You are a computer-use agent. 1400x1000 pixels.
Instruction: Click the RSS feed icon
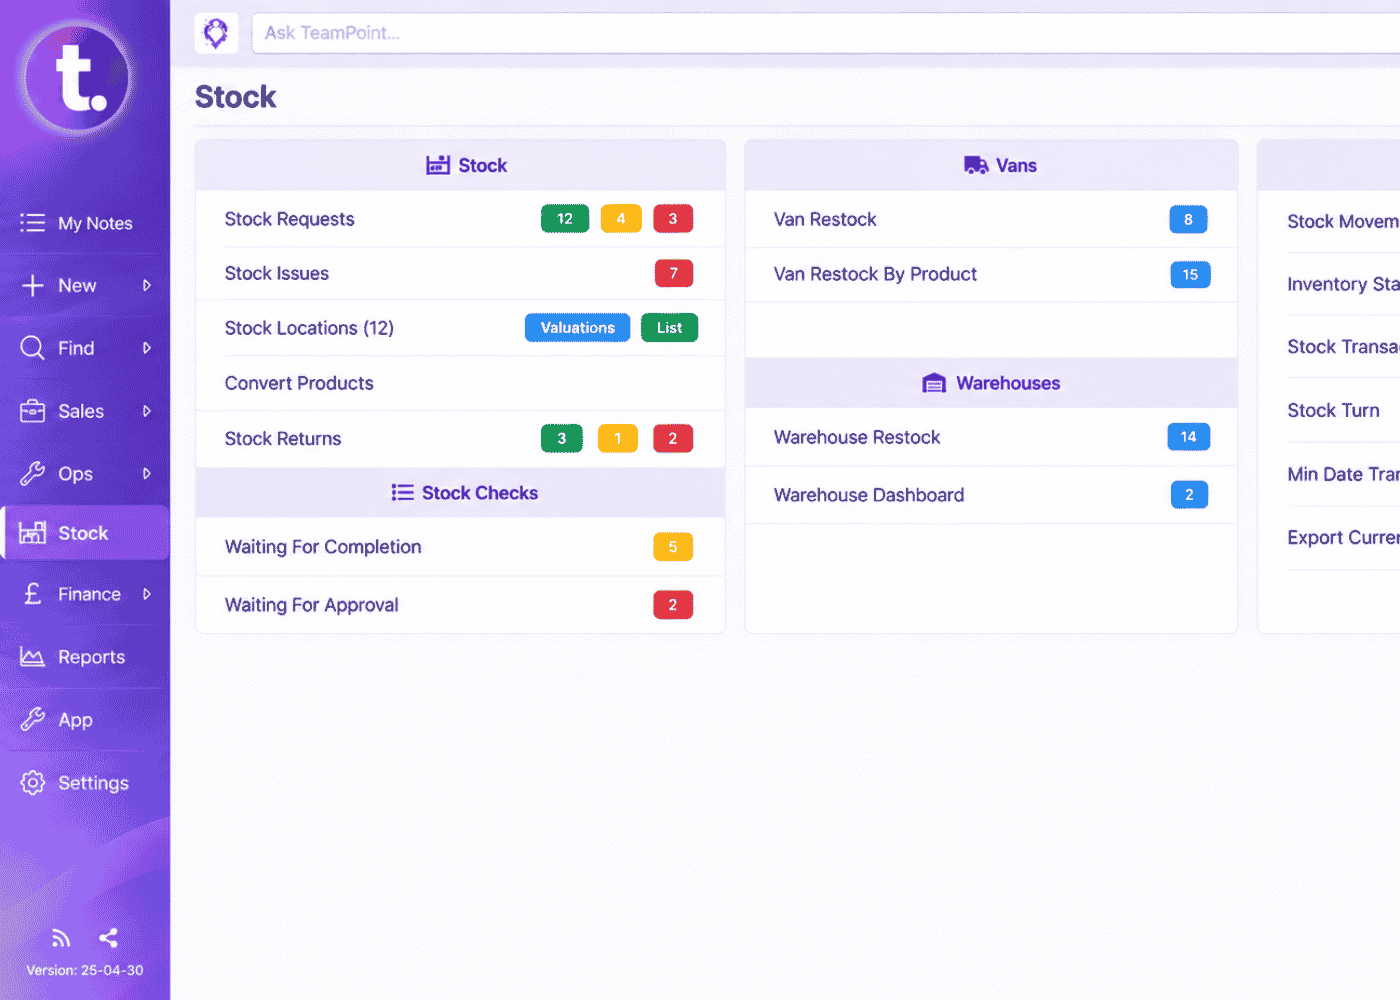point(61,938)
